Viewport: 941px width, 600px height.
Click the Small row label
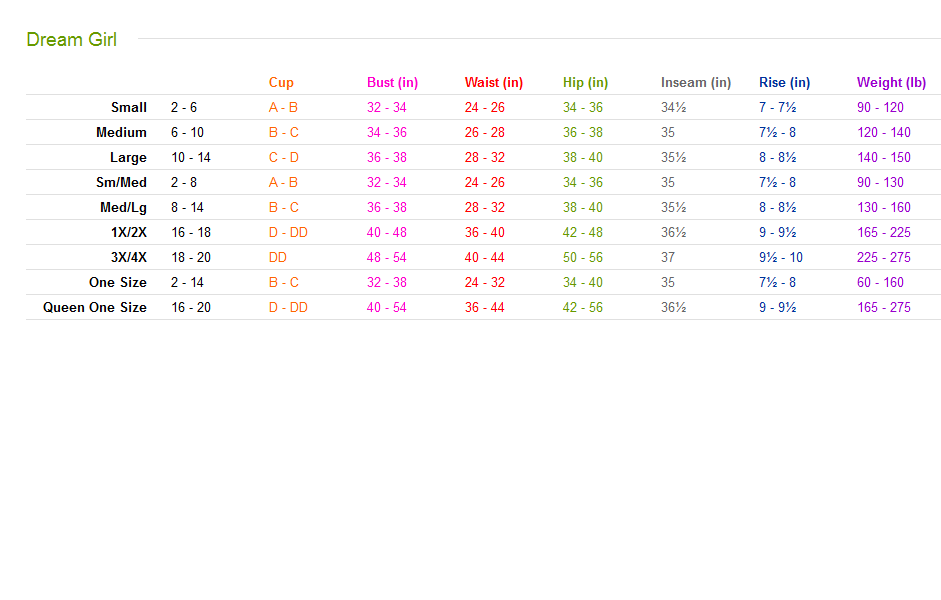pos(129,107)
